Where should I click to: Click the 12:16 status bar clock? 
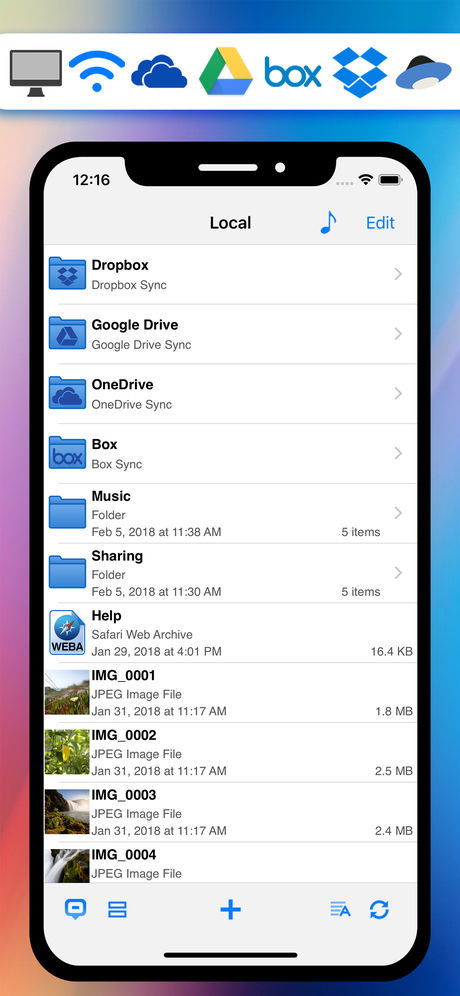pos(91,180)
